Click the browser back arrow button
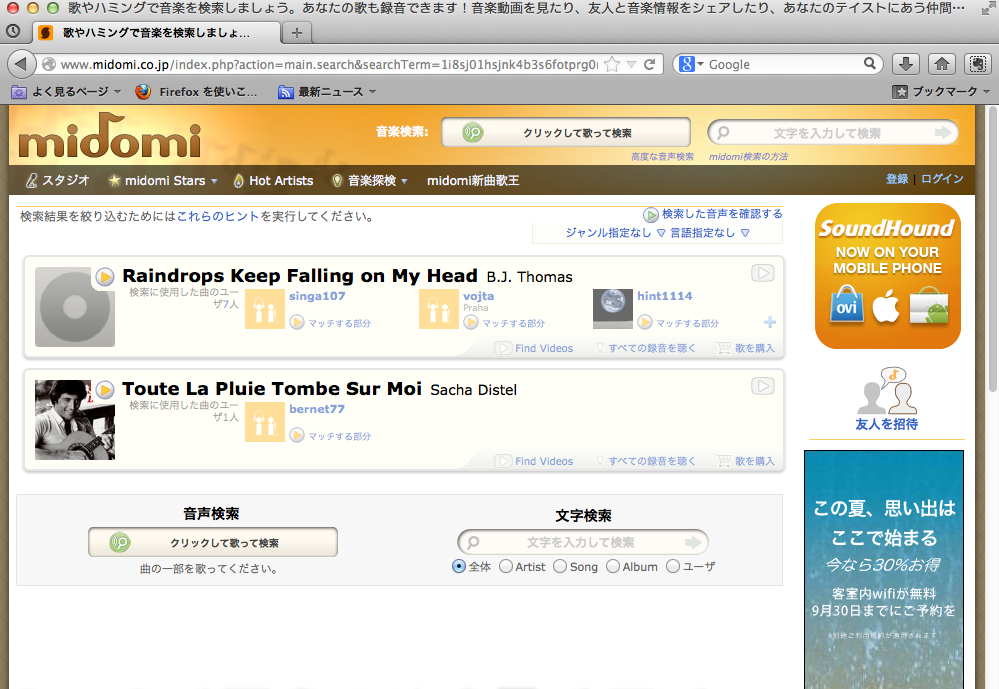This screenshot has height=689, width=999. click(x=21, y=64)
